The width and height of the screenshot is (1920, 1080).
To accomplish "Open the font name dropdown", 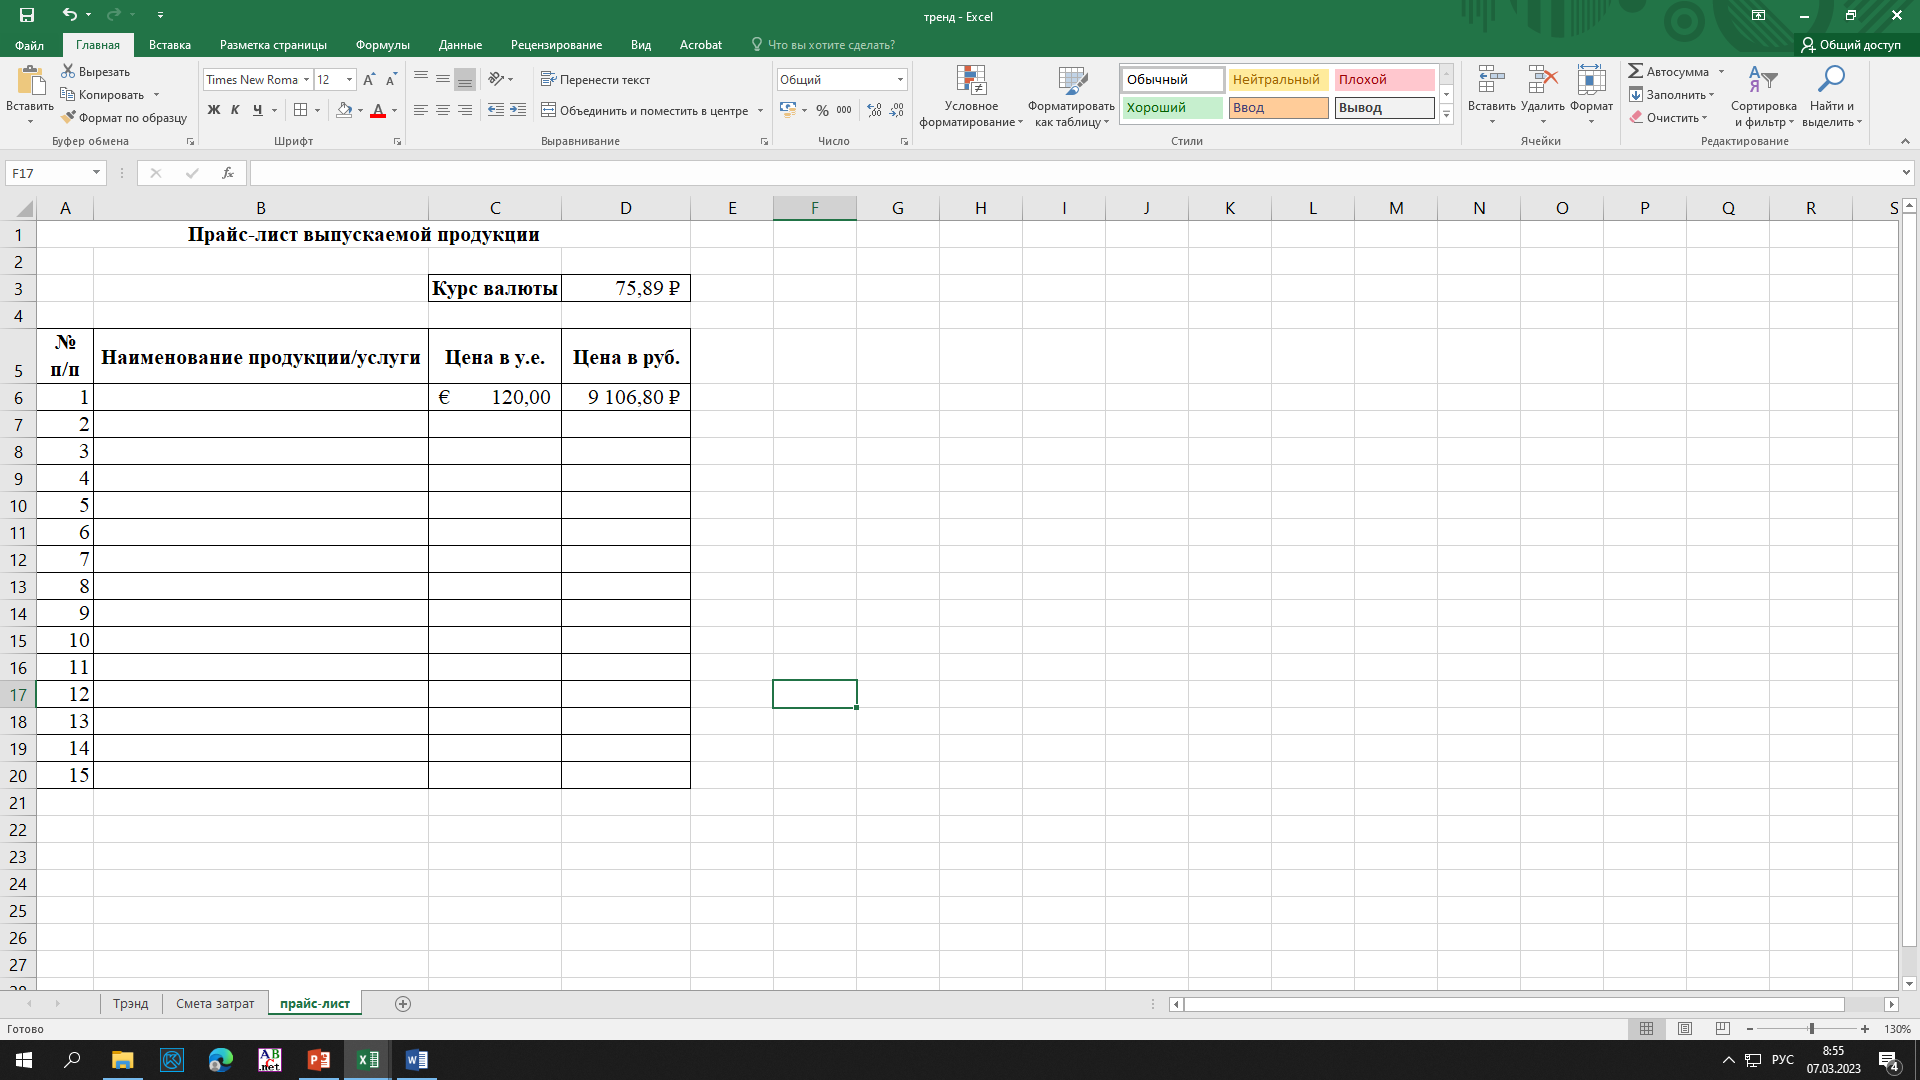I will (x=306, y=80).
